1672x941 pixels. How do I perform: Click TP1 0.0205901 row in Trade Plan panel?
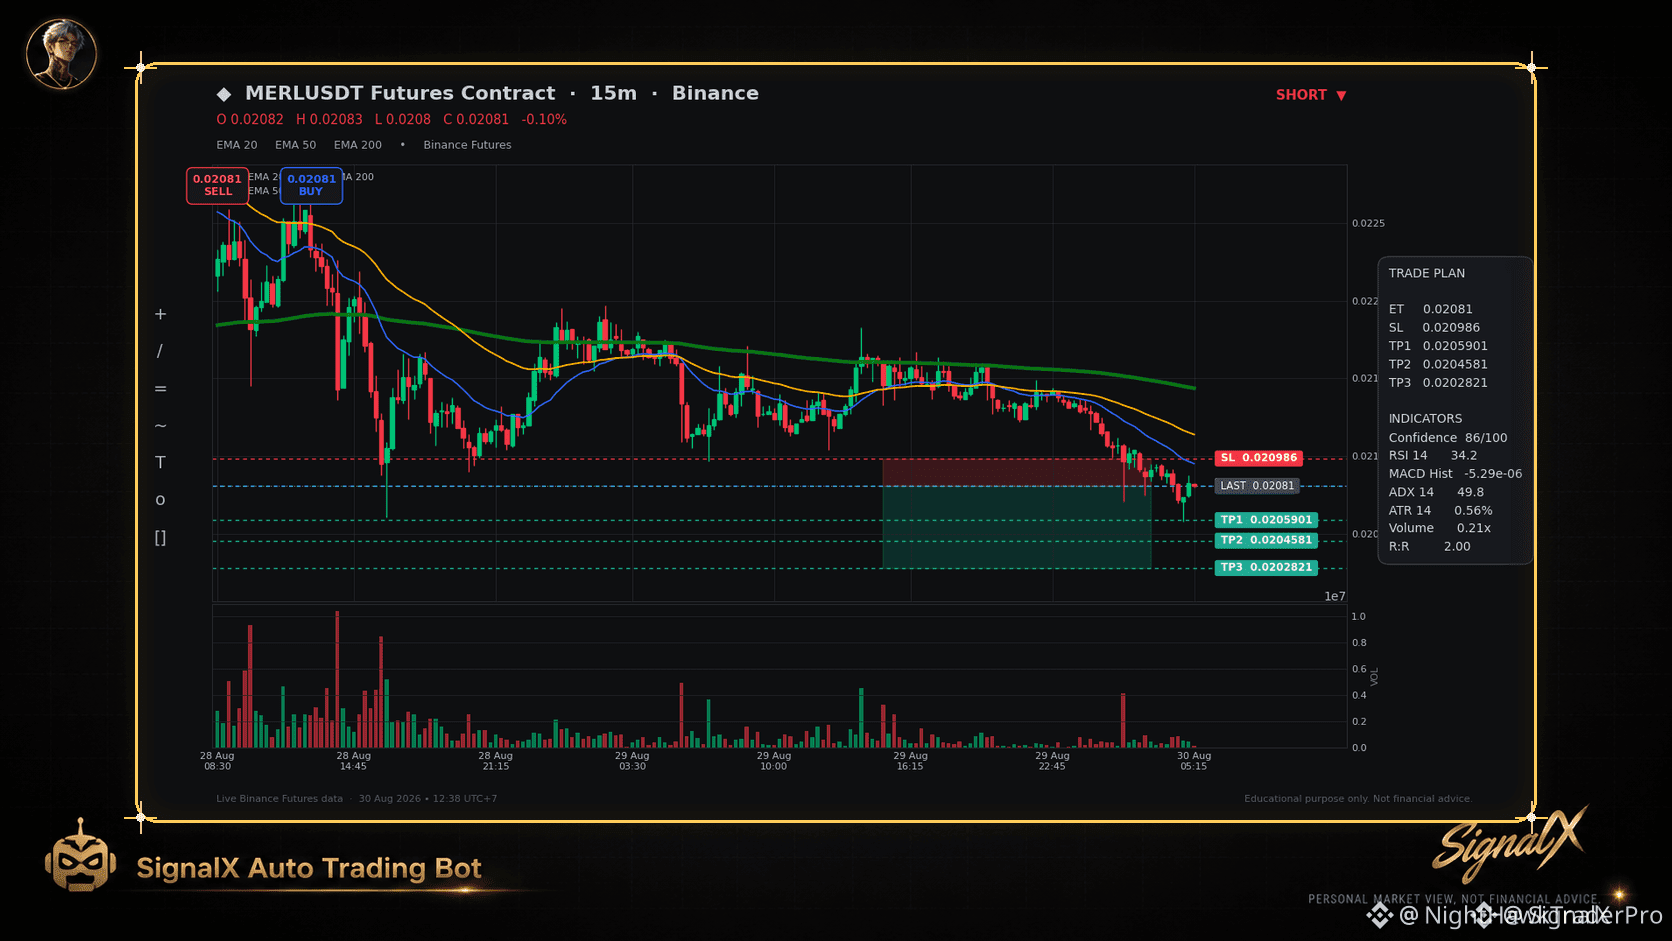tap(1438, 346)
